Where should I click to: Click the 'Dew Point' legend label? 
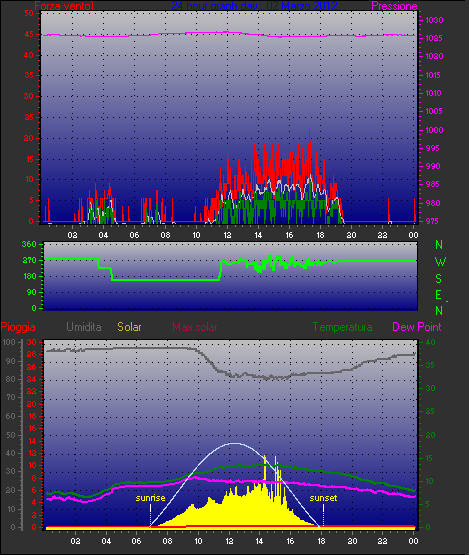point(417,327)
